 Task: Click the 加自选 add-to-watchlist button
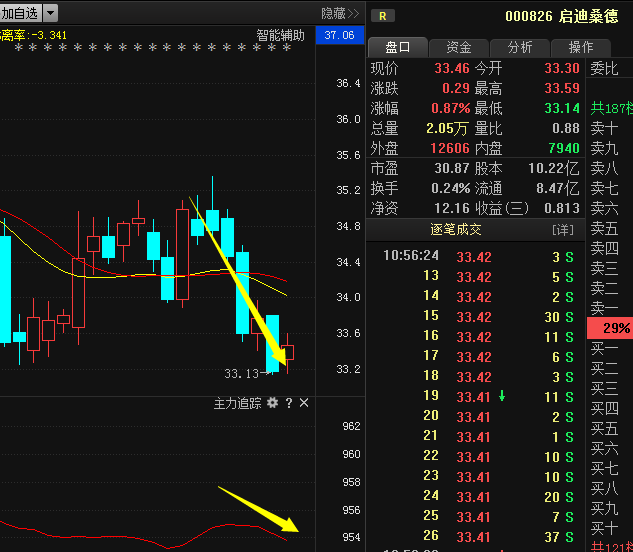pos(20,13)
